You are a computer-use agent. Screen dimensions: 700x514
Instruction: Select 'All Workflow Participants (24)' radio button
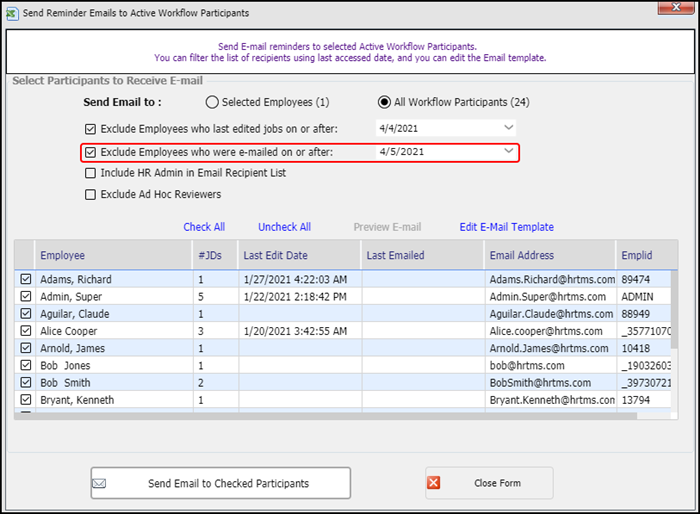click(x=384, y=102)
